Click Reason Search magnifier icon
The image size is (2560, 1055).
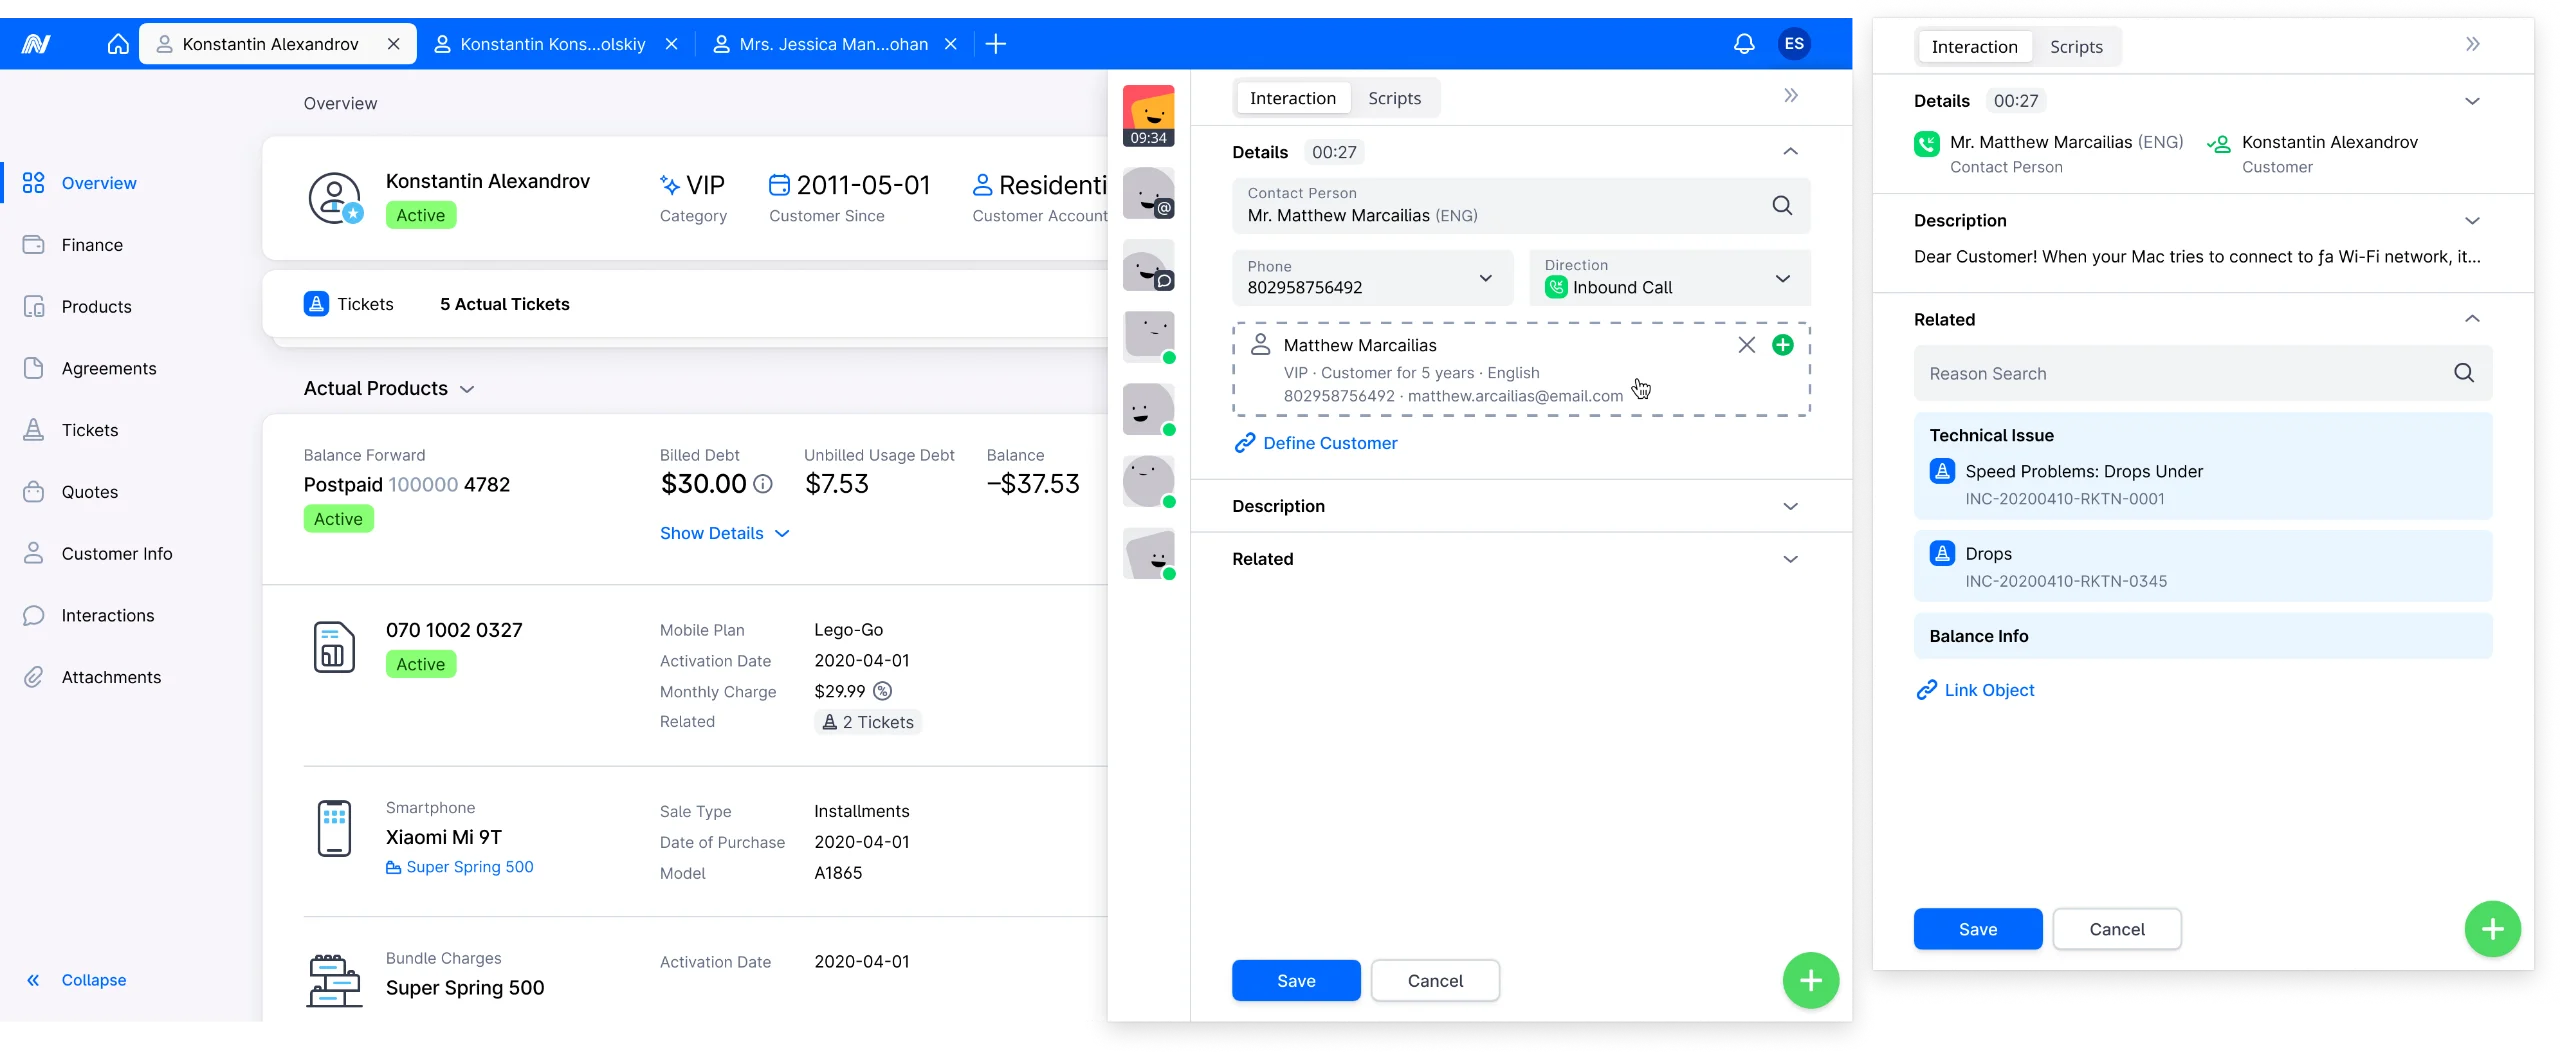coord(2464,373)
